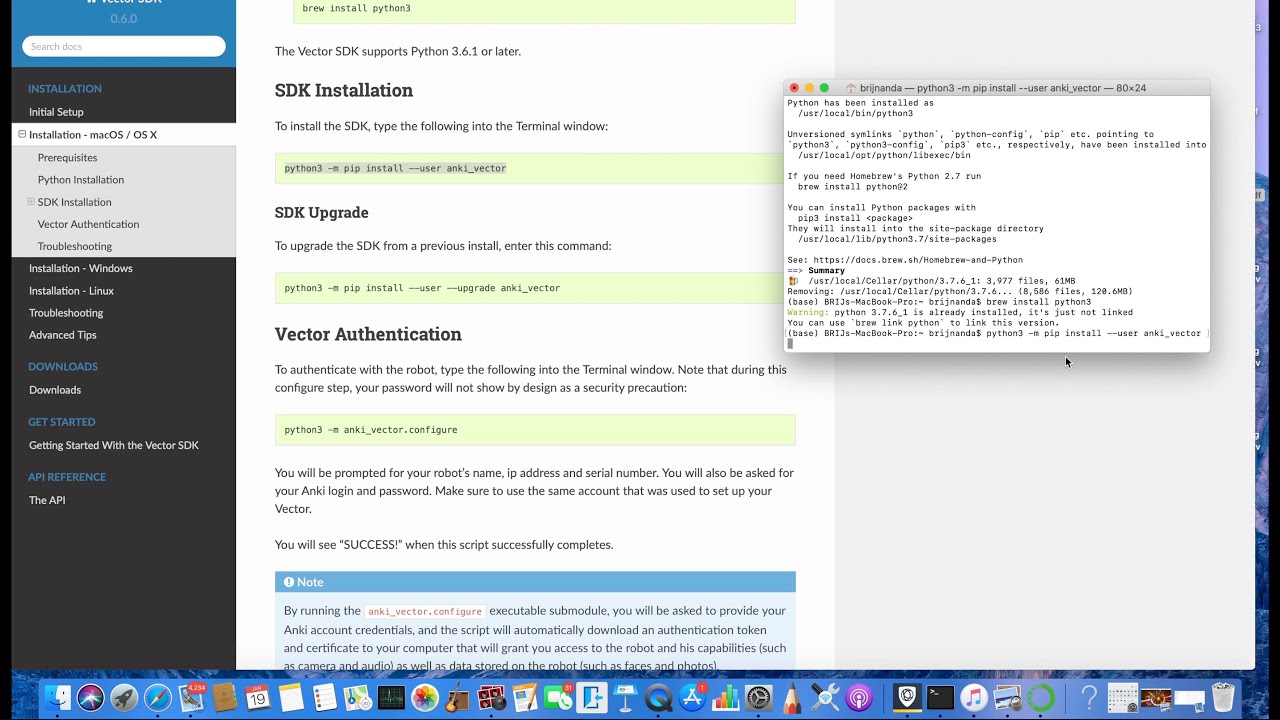Open the Dock stack beside the question mark
Image resolution: width=1280 pixels, height=720 pixels.
click(1123, 697)
